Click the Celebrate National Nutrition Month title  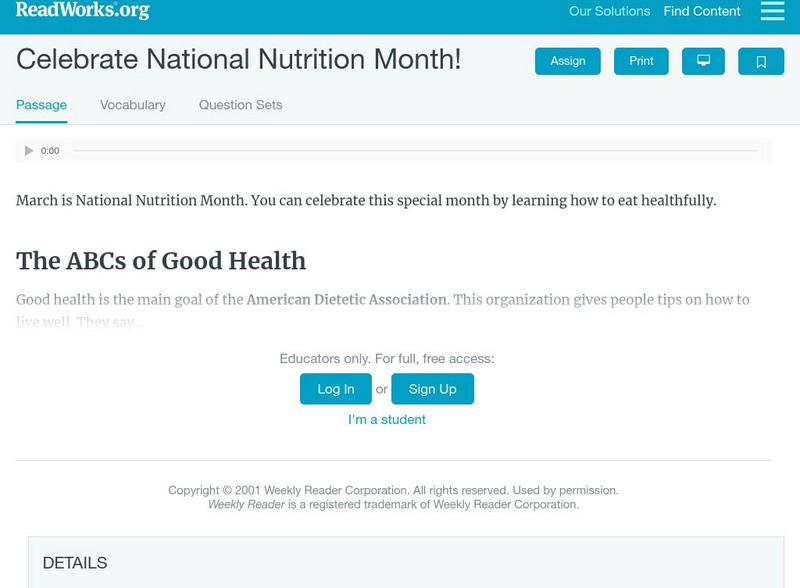[x=239, y=60]
